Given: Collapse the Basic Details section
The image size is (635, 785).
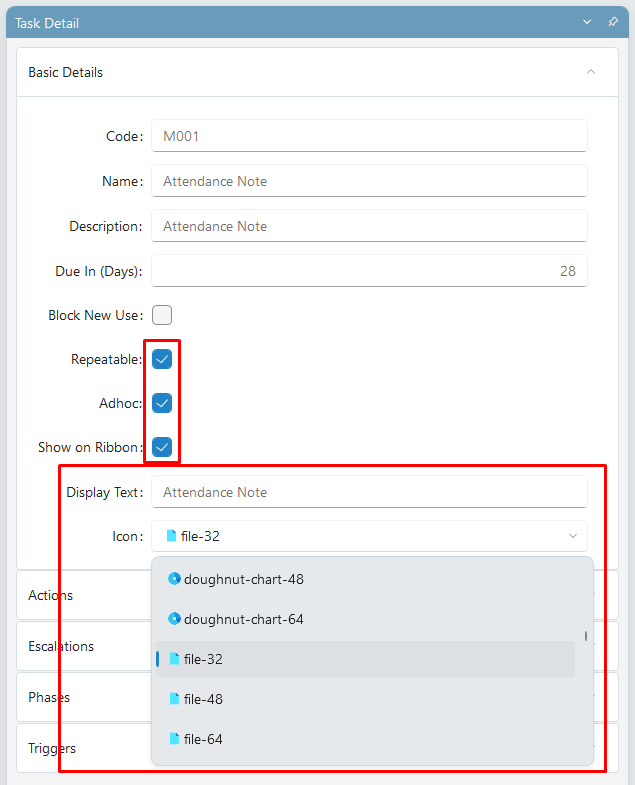Looking at the screenshot, I should pyautogui.click(x=591, y=72).
